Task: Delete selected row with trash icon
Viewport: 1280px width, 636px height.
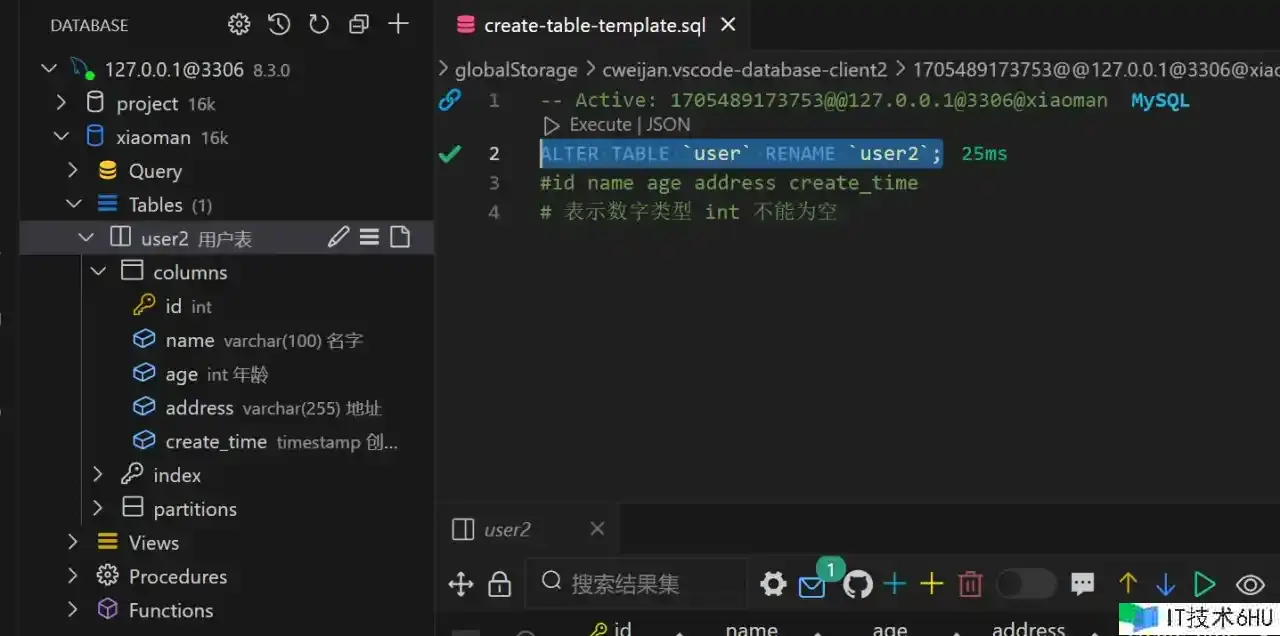Action: pos(970,584)
